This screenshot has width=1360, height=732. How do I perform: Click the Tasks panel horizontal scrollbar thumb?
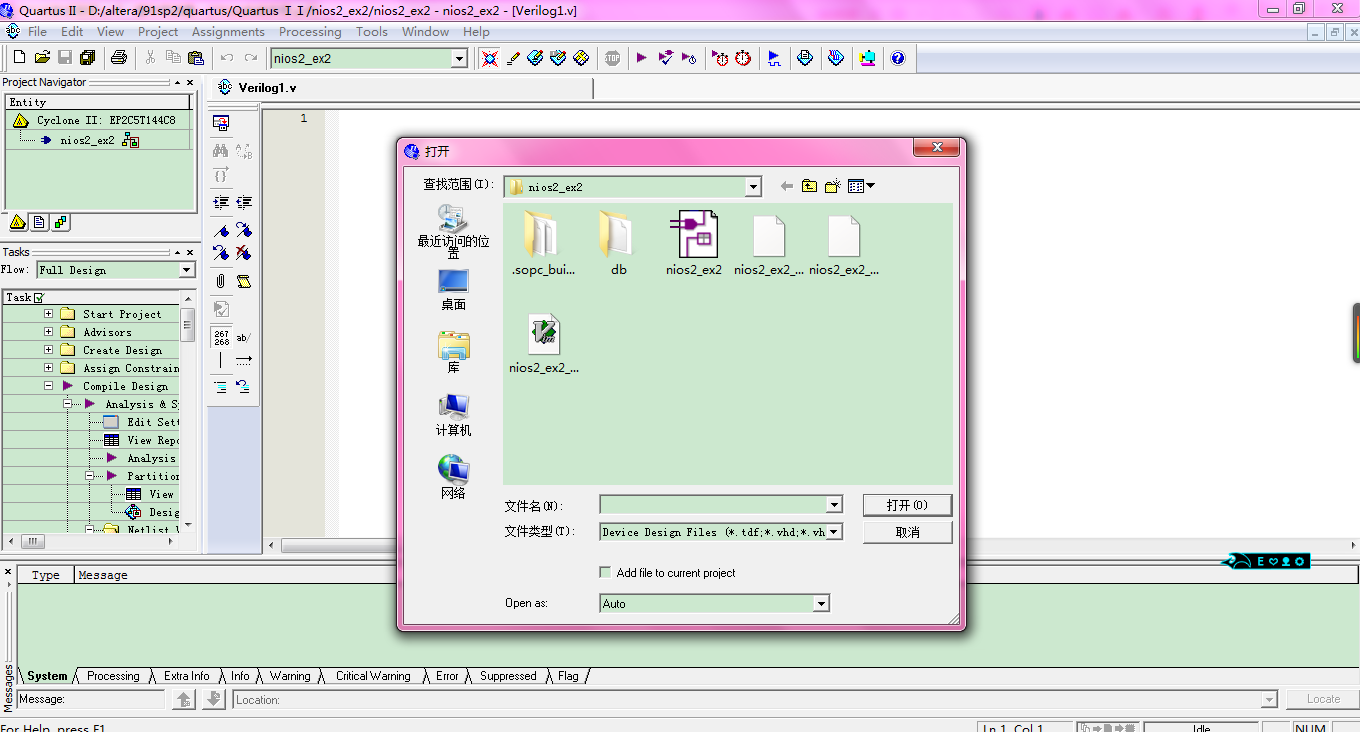tap(33, 541)
